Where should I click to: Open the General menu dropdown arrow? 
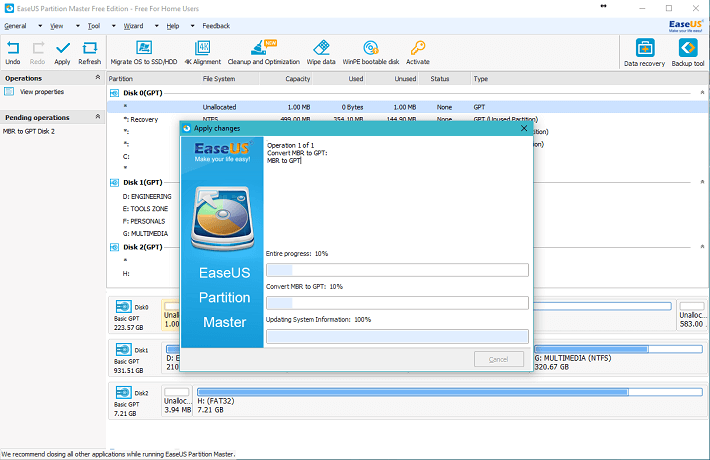point(40,26)
